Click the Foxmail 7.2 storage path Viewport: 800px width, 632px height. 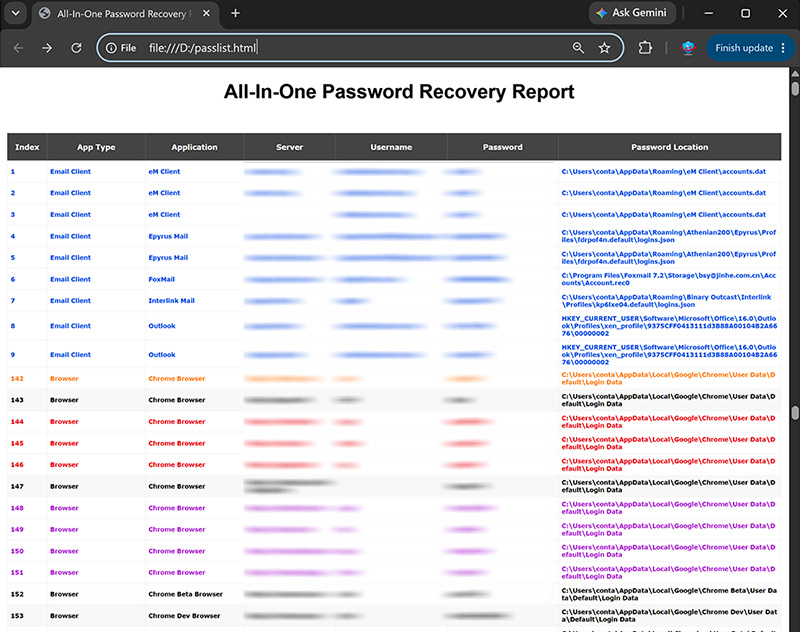(x=668, y=279)
